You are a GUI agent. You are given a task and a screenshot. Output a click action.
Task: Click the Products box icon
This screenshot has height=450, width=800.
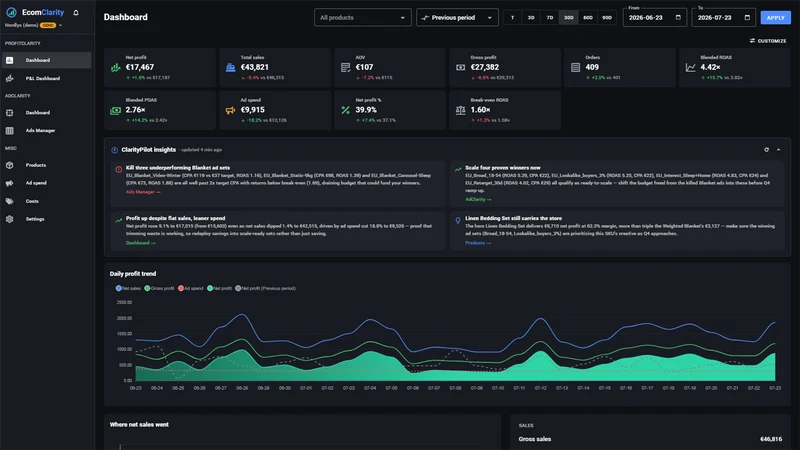(x=10, y=165)
